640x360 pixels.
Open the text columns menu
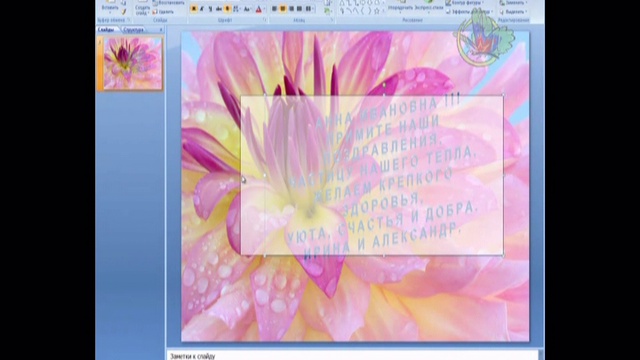pyautogui.click(x=309, y=9)
